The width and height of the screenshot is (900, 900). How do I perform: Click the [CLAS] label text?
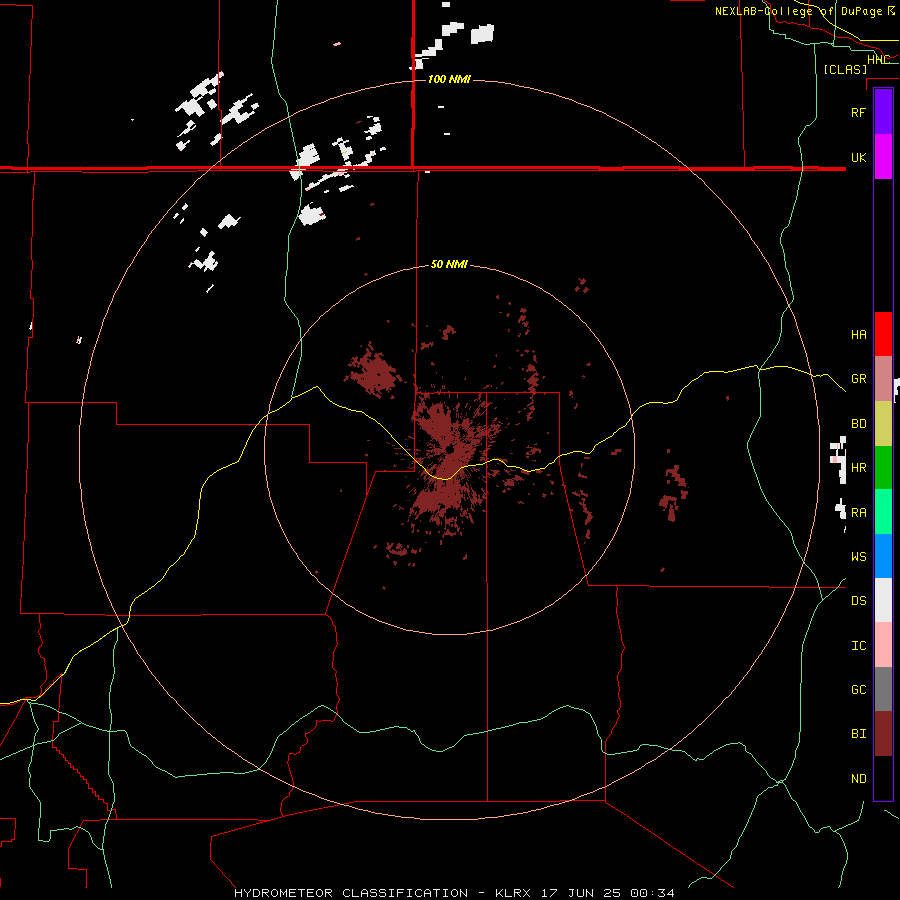tap(845, 69)
